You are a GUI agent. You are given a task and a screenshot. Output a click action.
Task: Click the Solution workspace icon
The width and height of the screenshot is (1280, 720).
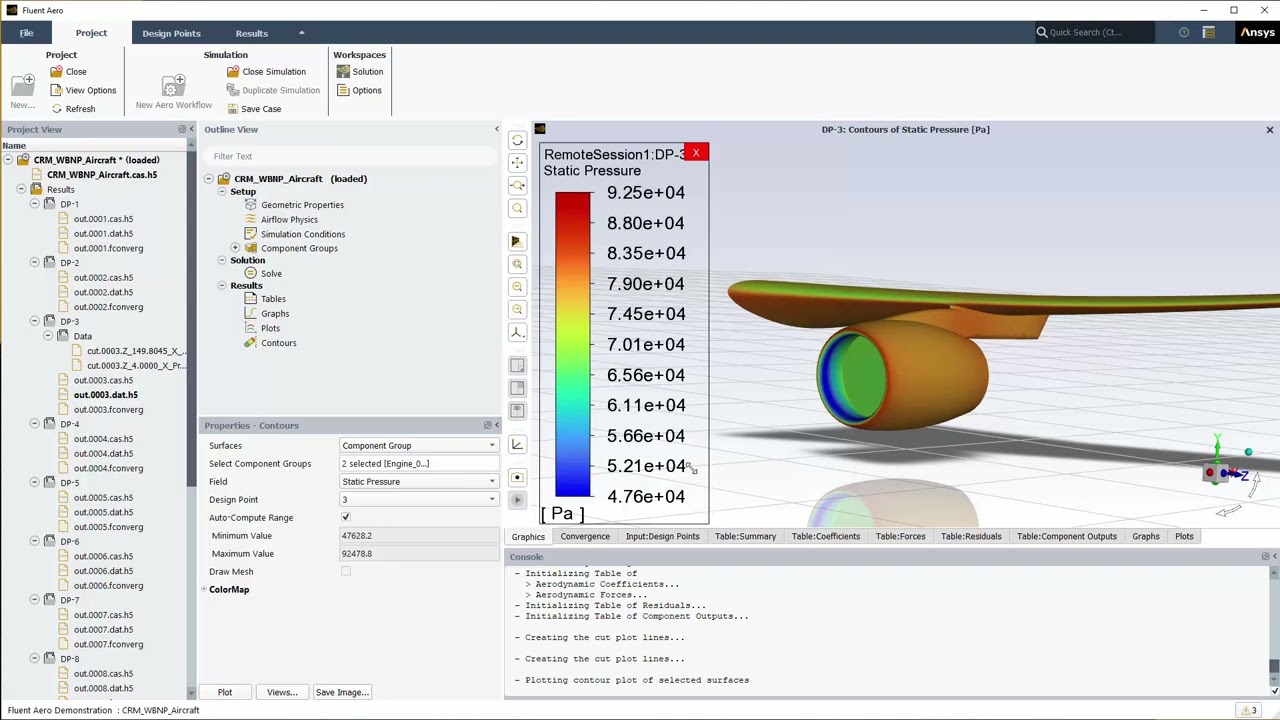click(343, 72)
